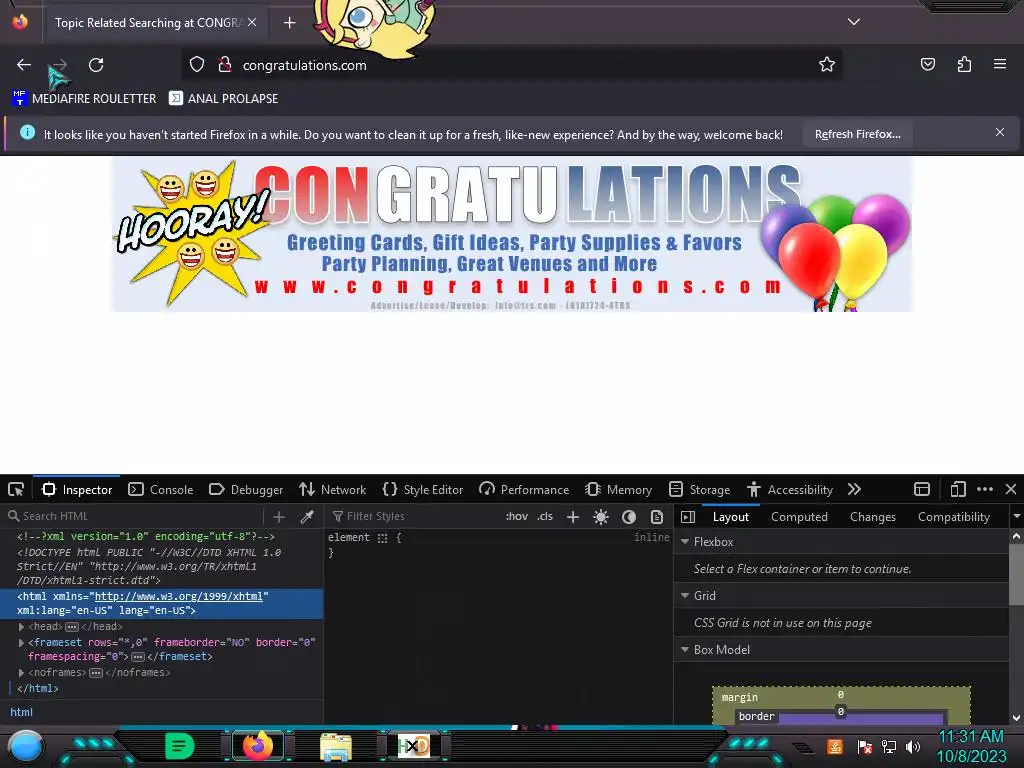This screenshot has width=1024, height=768.
Task: Dismiss the Firefox refresh notification bar
Action: click(x=1000, y=133)
